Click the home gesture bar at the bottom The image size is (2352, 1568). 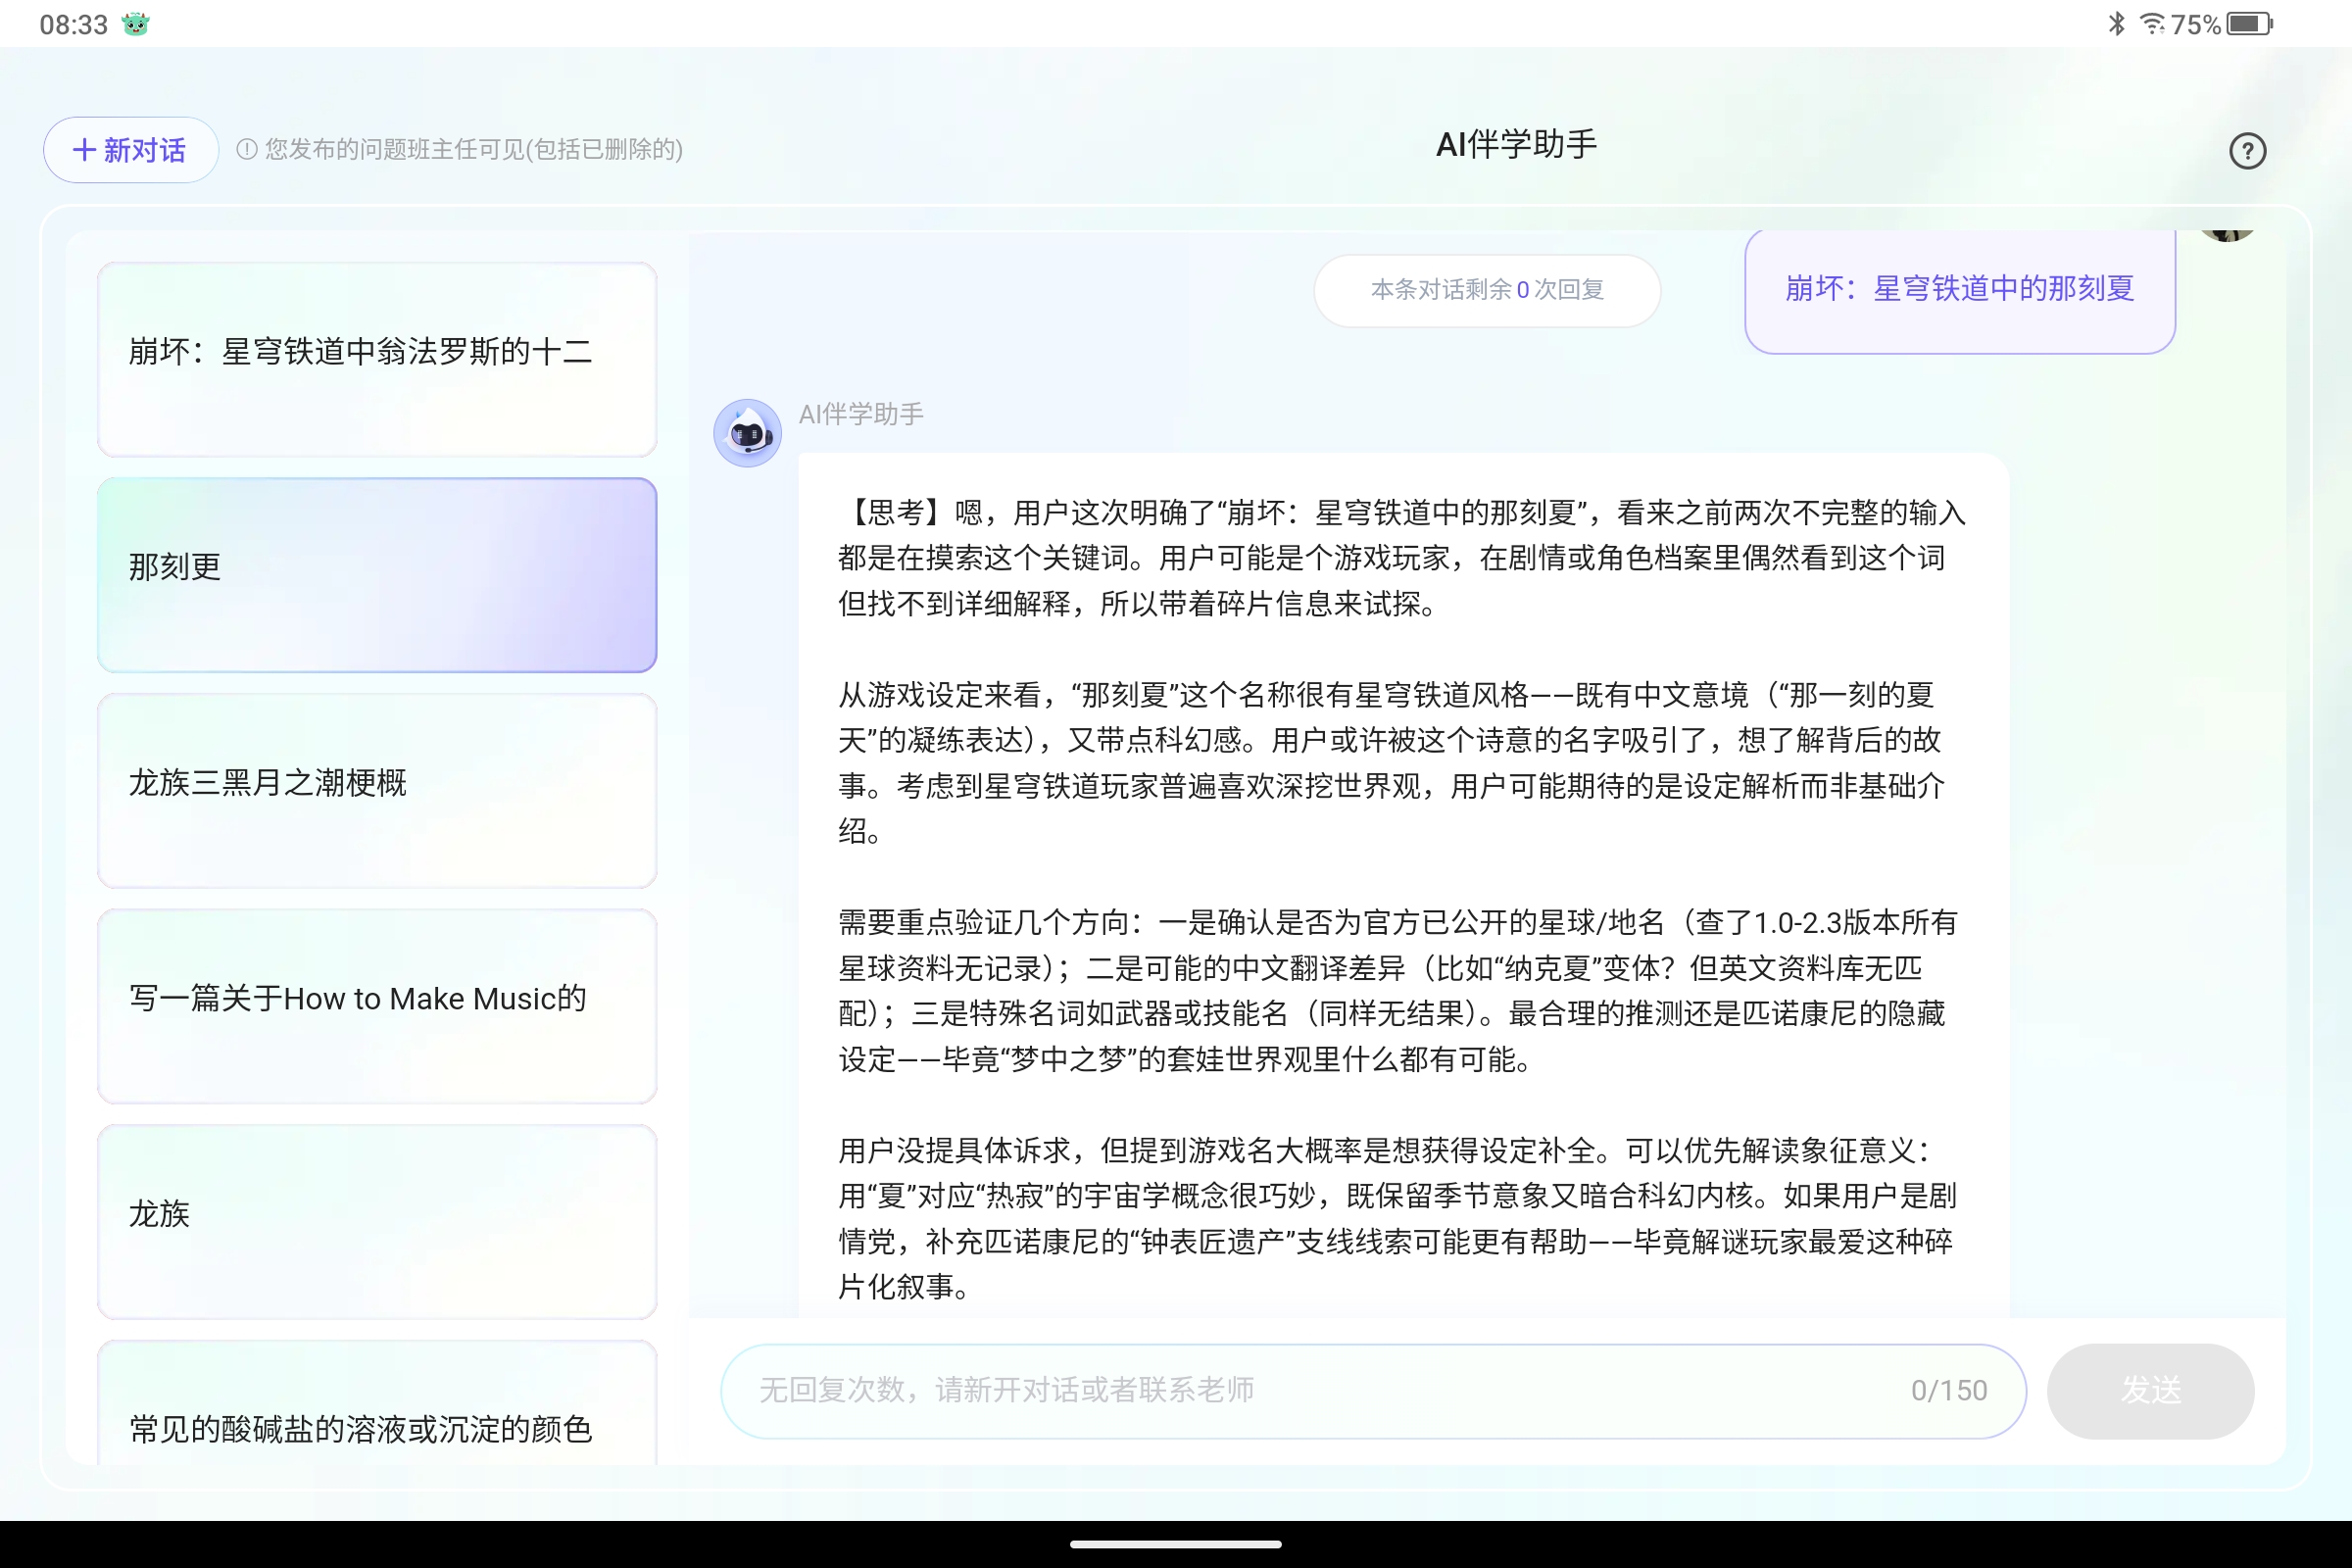[1176, 1544]
